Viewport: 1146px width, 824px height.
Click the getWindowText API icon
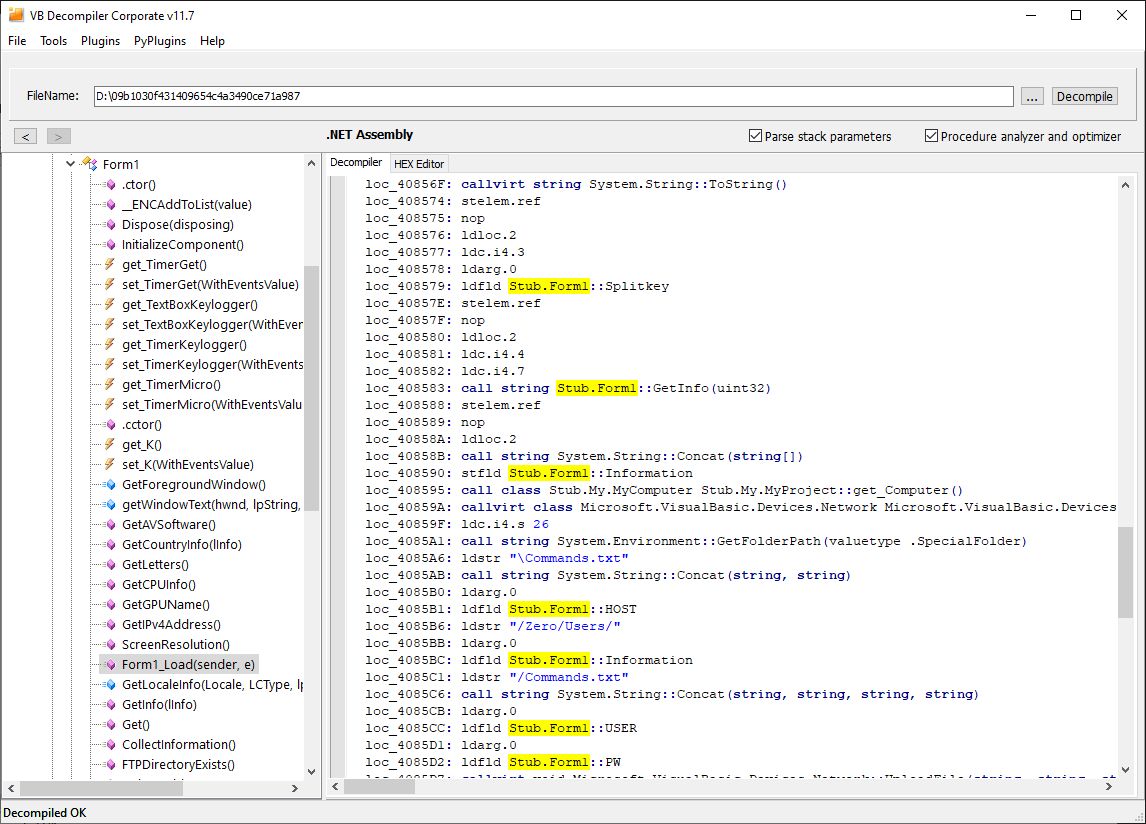click(111, 504)
